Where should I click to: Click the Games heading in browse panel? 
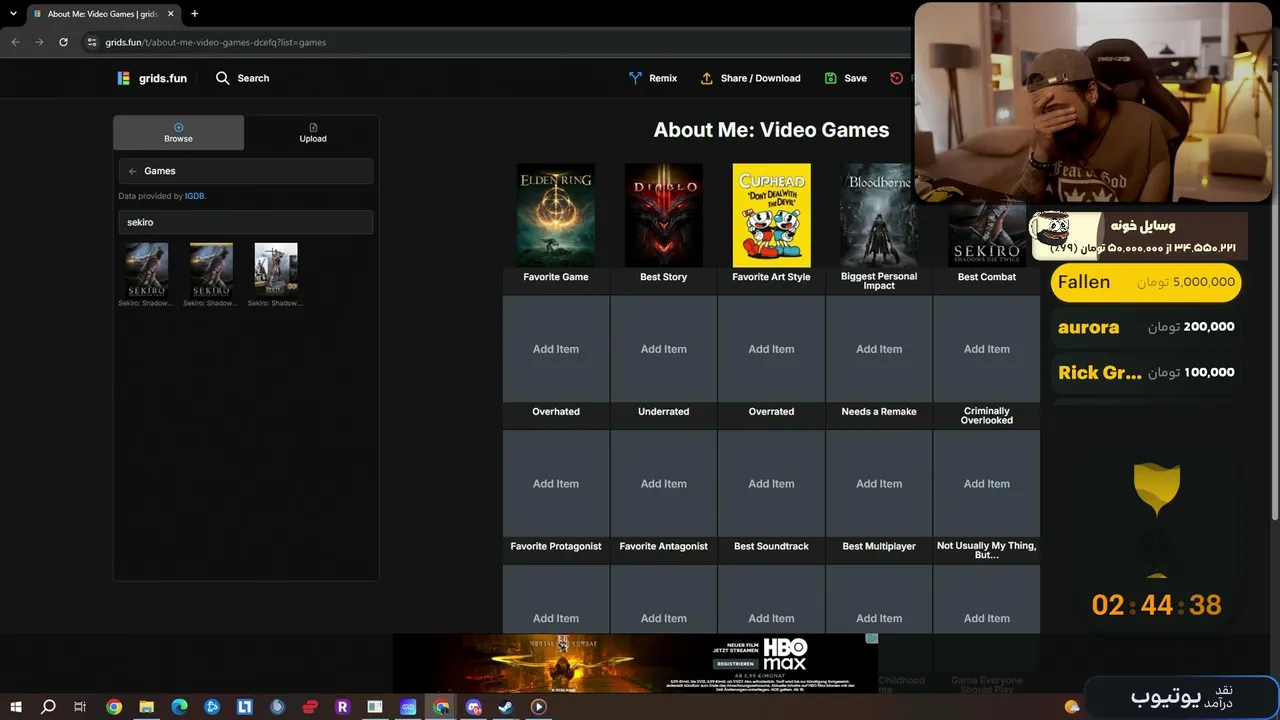click(160, 171)
